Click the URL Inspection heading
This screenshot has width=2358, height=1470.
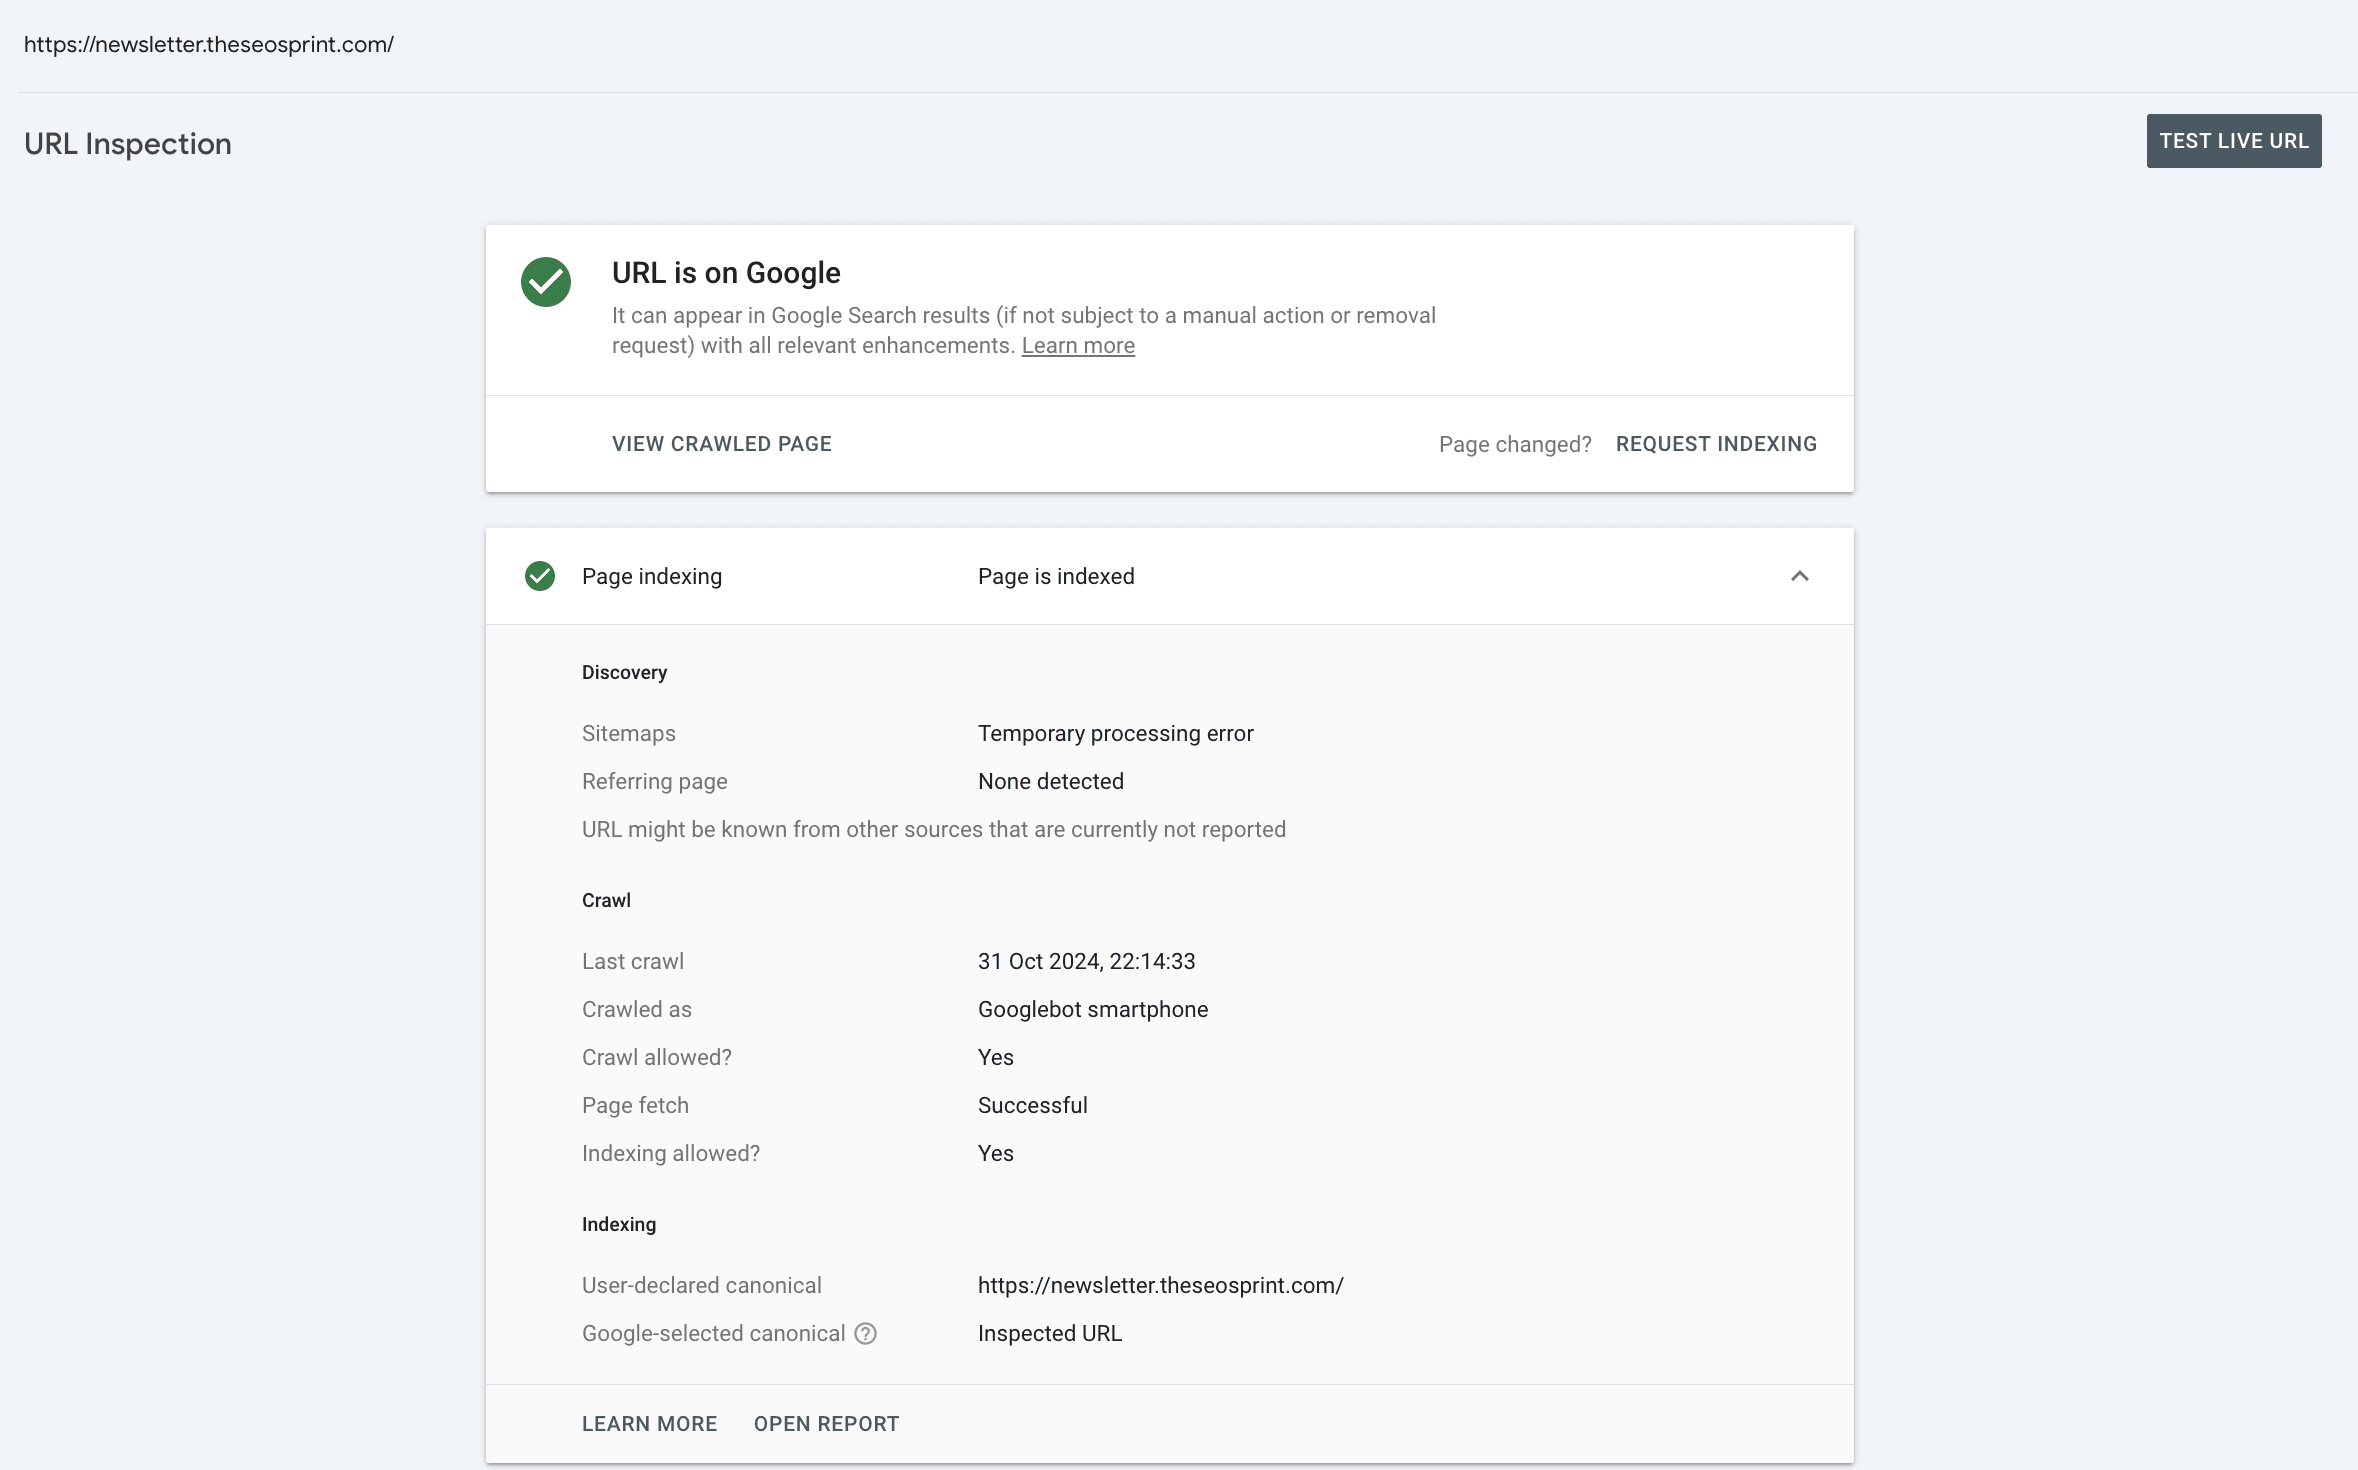pos(128,144)
